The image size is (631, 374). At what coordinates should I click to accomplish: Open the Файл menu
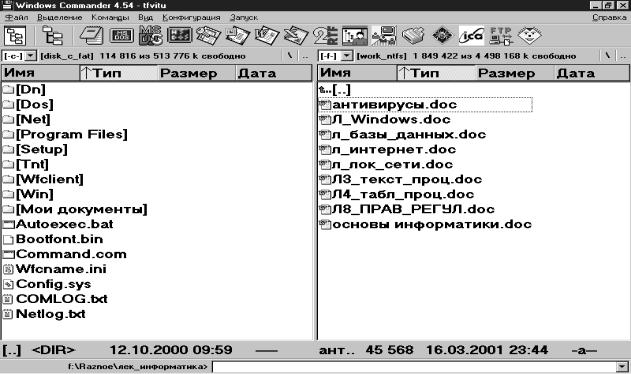point(16,17)
